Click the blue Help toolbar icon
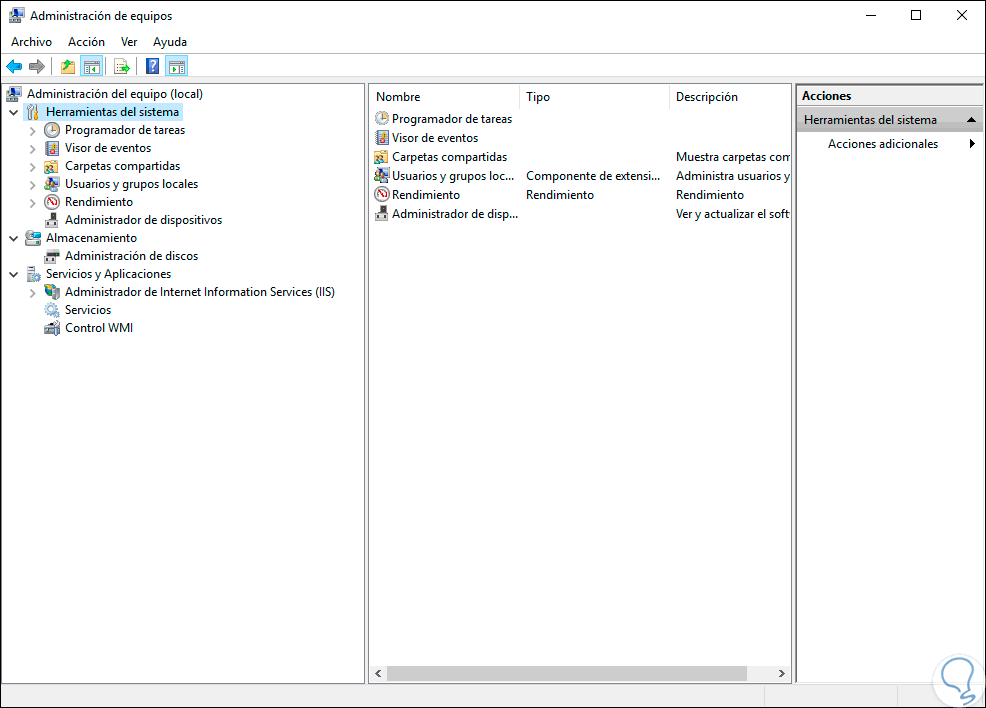The height and width of the screenshot is (708, 986). coord(152,66)
